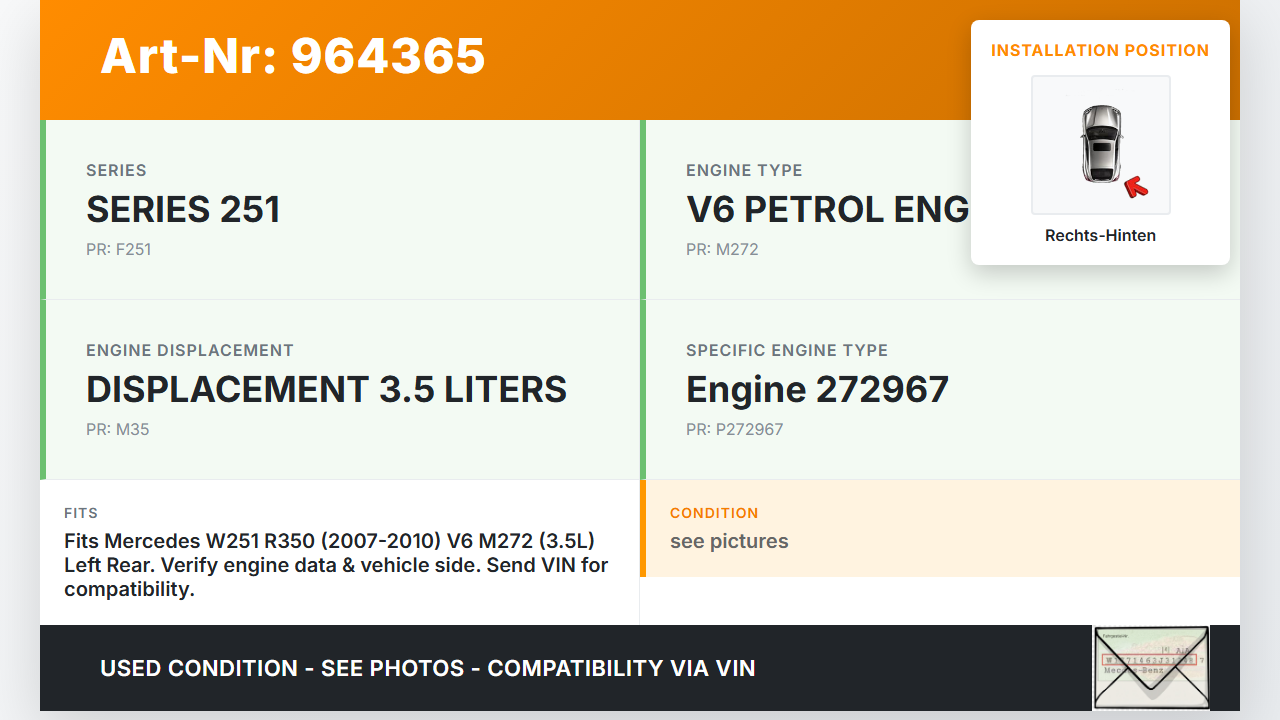Click the VIN envelope icon
This screenshot has height=720, width=1280.
(x=1151, y=667)
